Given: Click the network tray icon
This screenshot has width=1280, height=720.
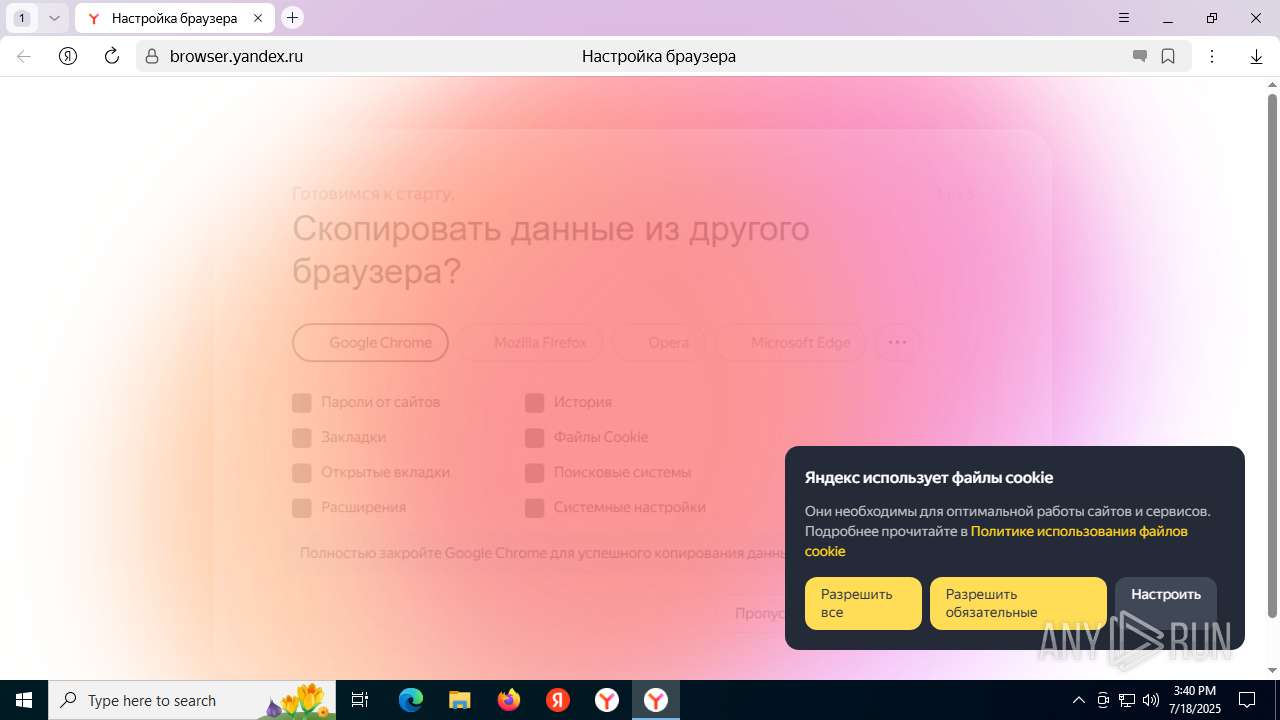Looking at the screenshot, I should (1127, 700).
